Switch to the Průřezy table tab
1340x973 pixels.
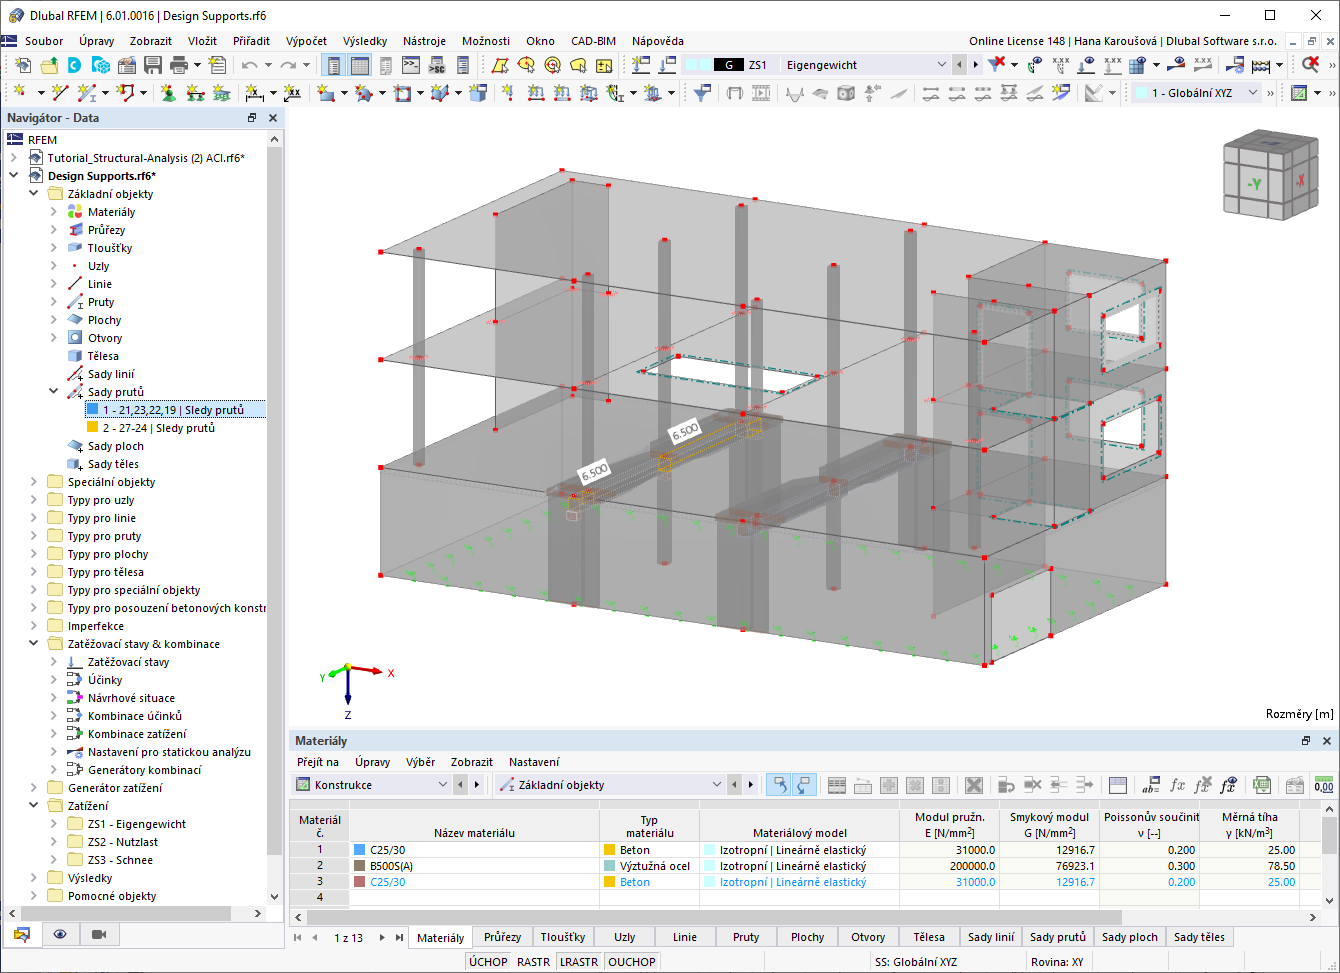(x=502, y=937)
